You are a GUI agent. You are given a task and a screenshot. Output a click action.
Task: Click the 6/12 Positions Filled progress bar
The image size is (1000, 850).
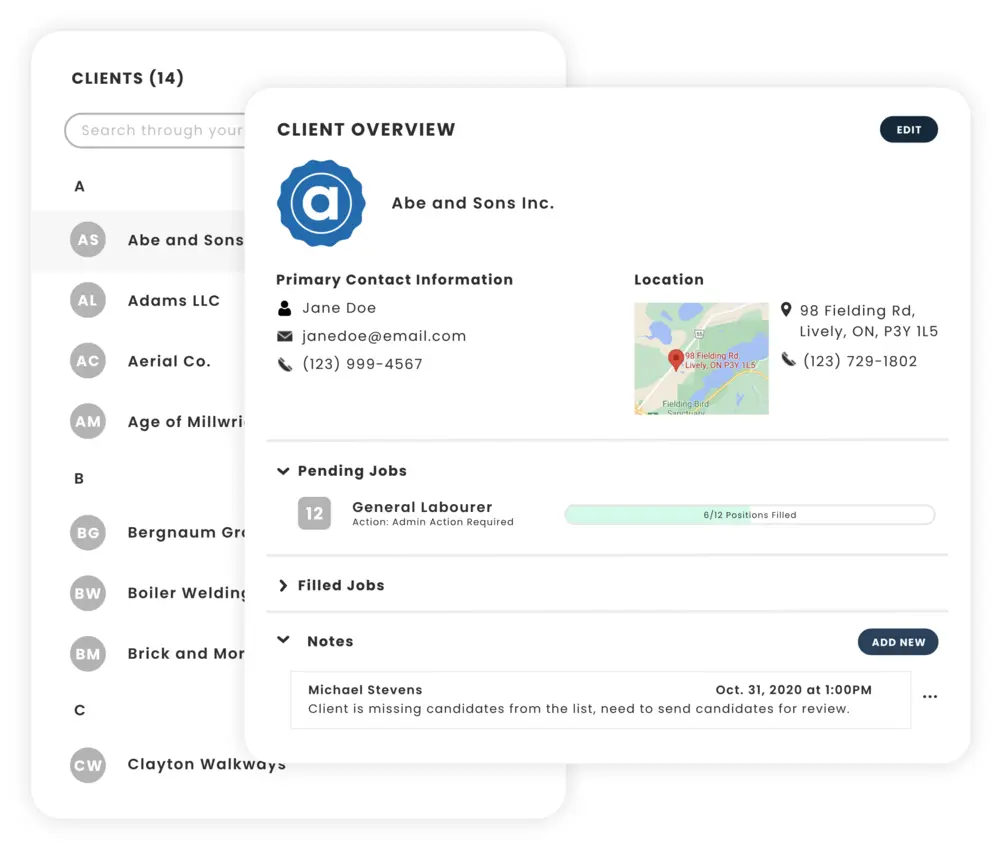click(x=749, y=515)
